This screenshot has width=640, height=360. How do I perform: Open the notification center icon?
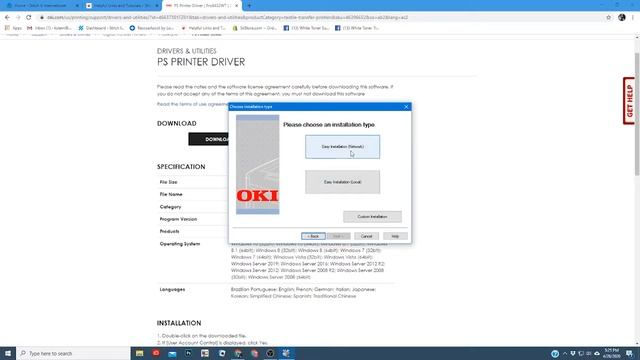coord(629,353)
